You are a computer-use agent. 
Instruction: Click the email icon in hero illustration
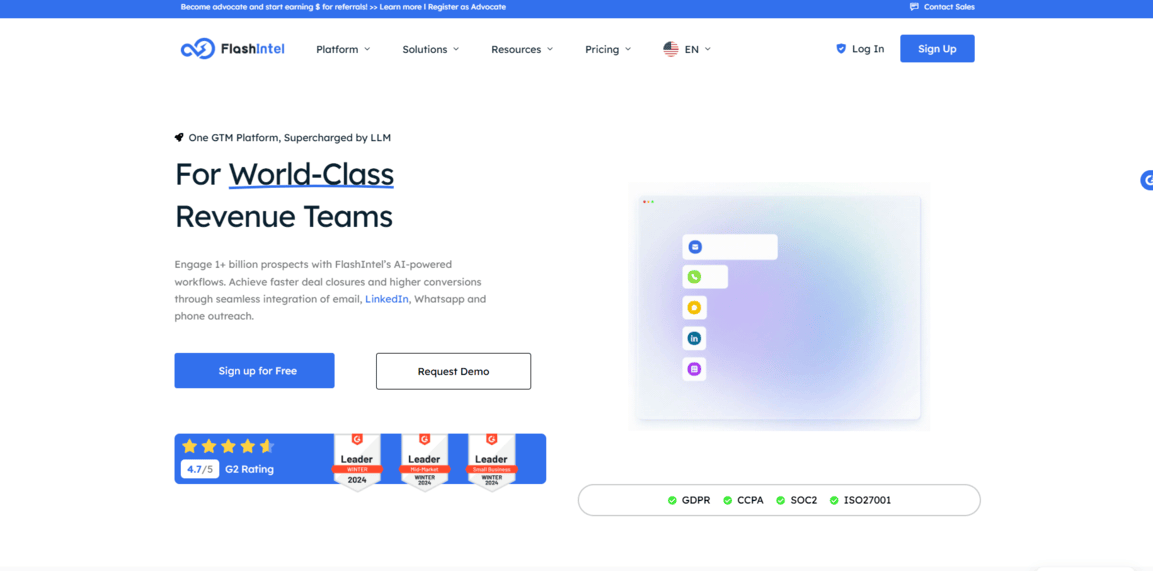(695, 247)
